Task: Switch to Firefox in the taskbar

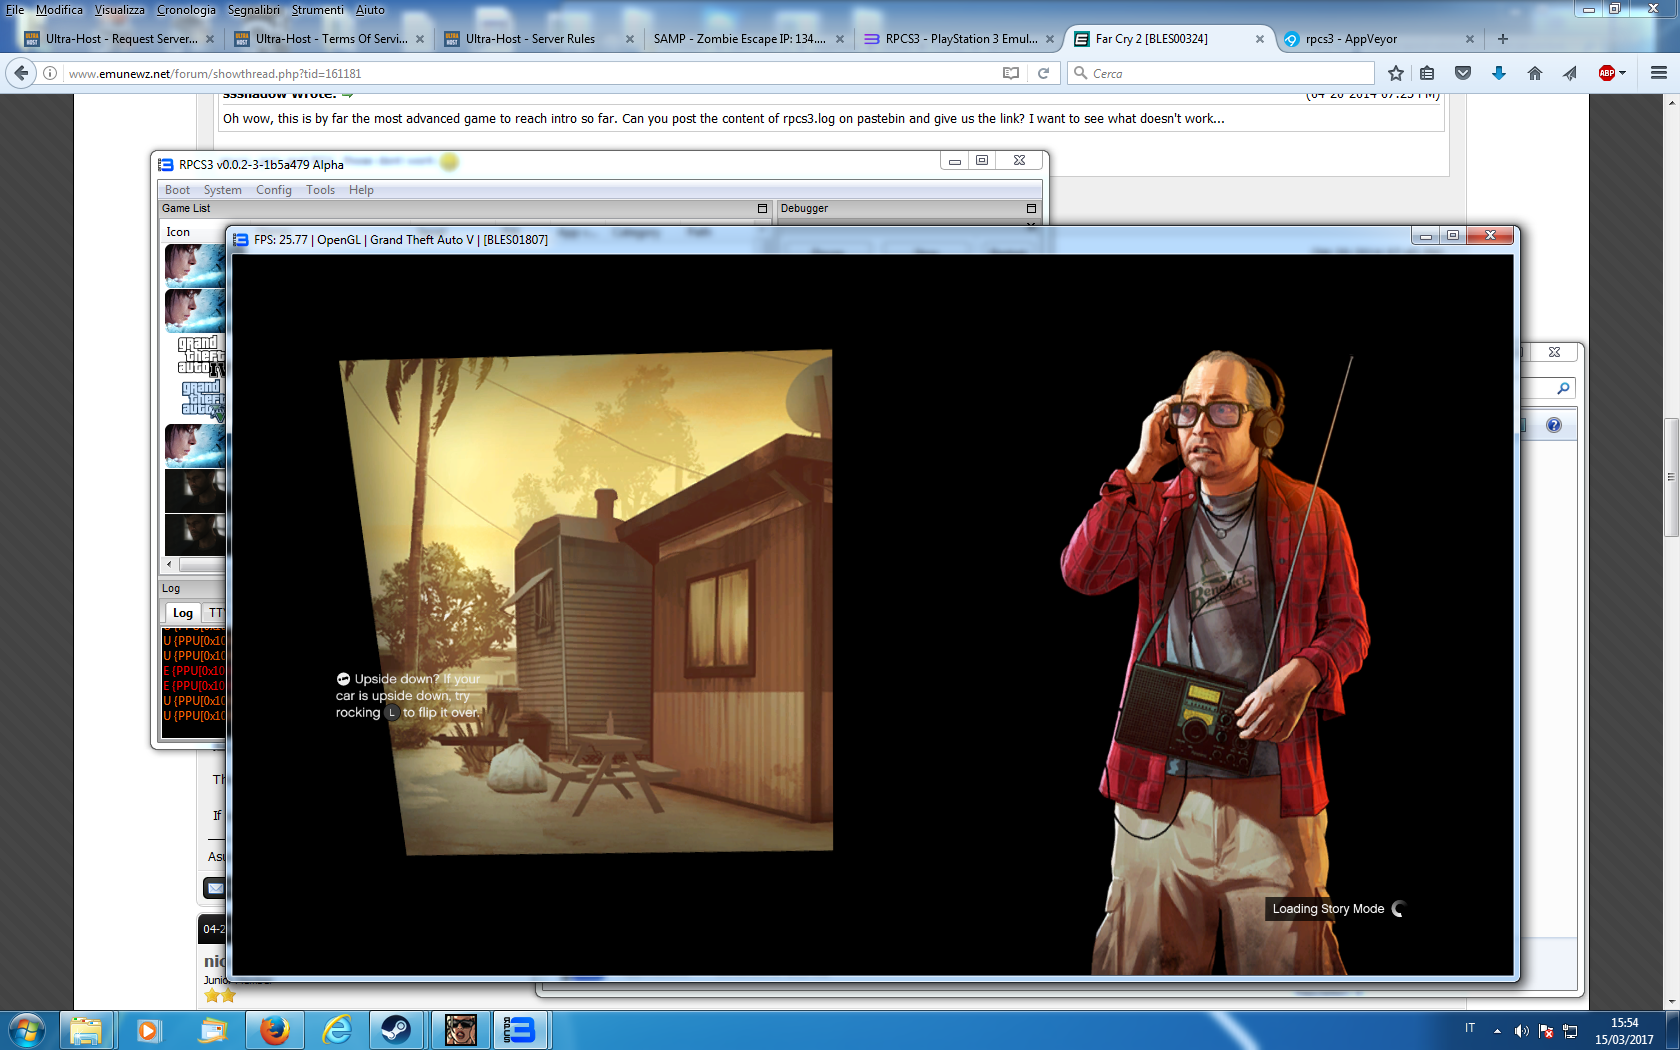Action: [274, 1030]
